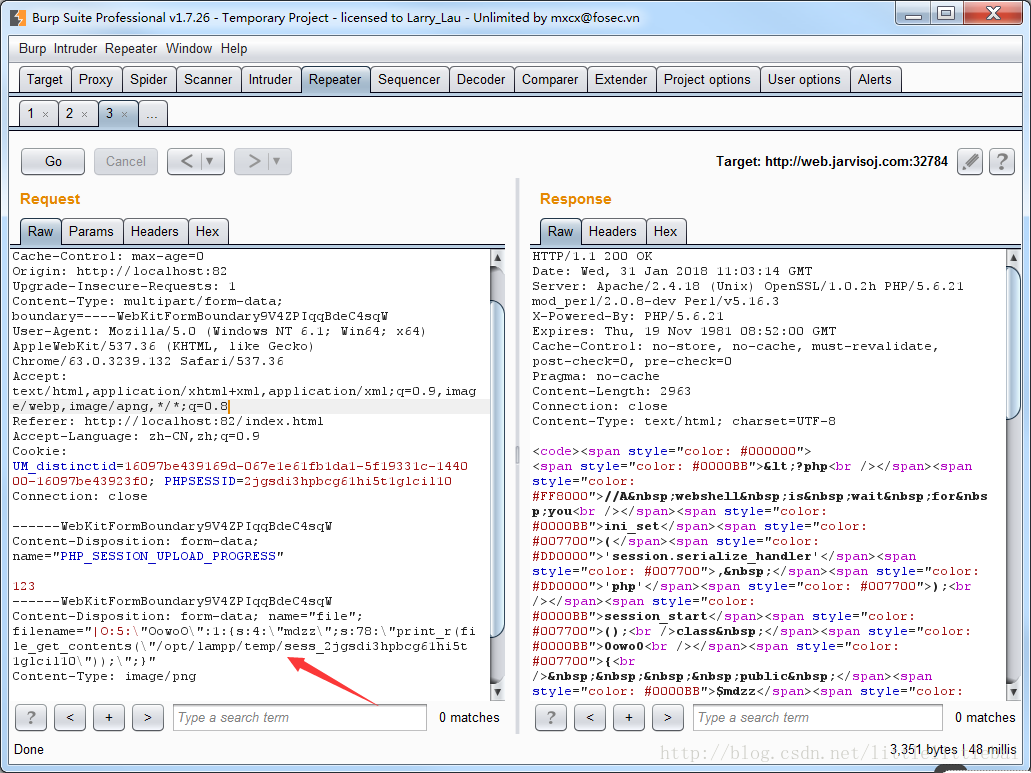The height and width of the screenshot is (773, 1031).
Task: Close Repeater tab 3 with its x
Action: [124, 114]
